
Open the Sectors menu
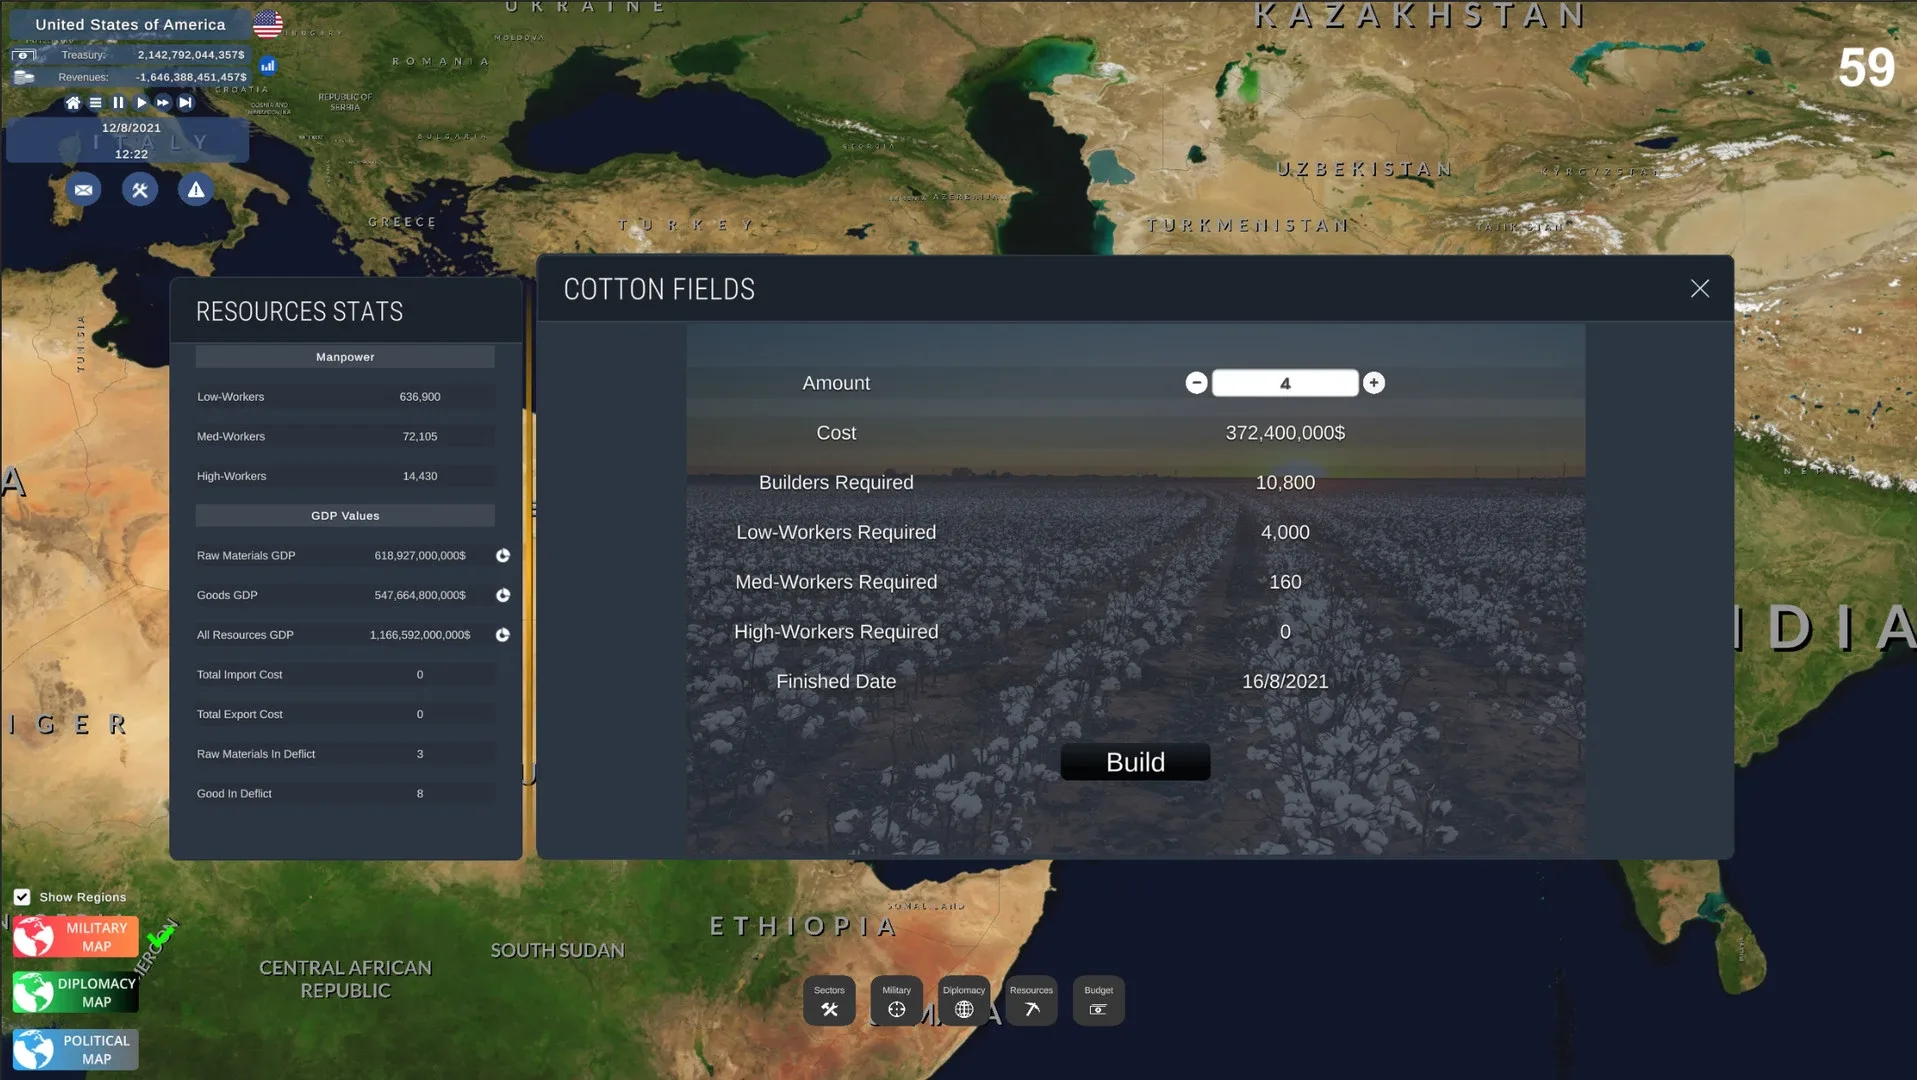(x=829, y=1000)
